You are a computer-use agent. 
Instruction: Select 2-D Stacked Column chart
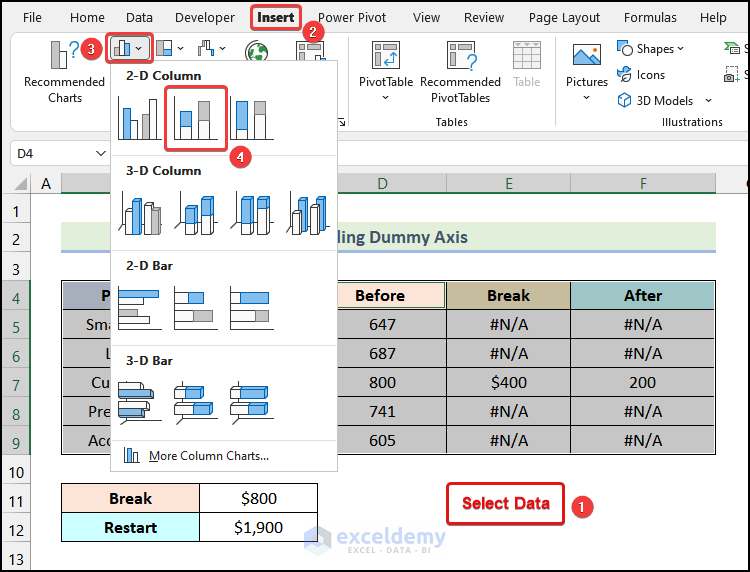[196, 119]
